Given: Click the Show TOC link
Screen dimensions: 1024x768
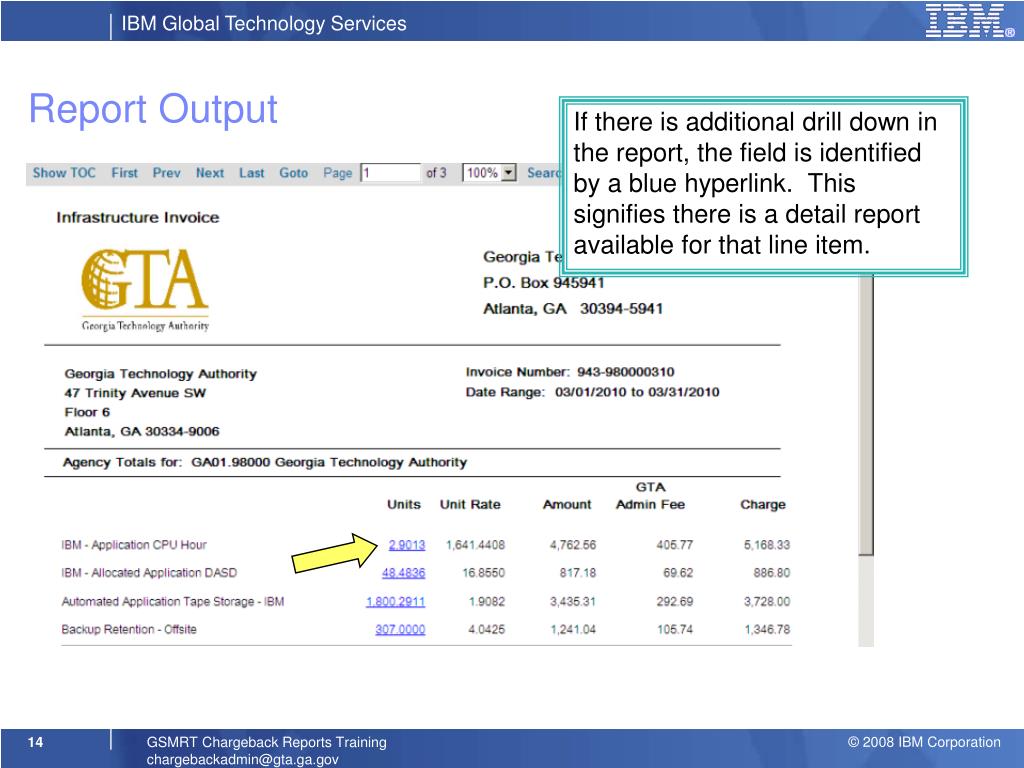Looking at the screenshot, I should (64, 173).
